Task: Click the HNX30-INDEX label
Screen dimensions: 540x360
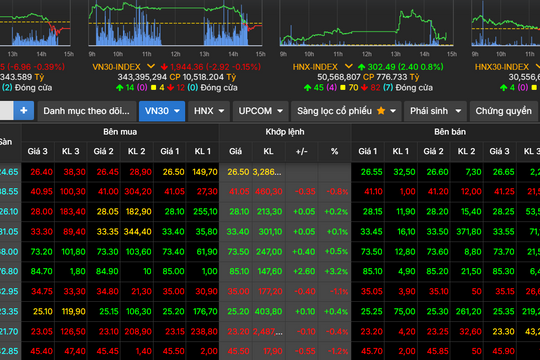Action: click(x=502, y=67)
